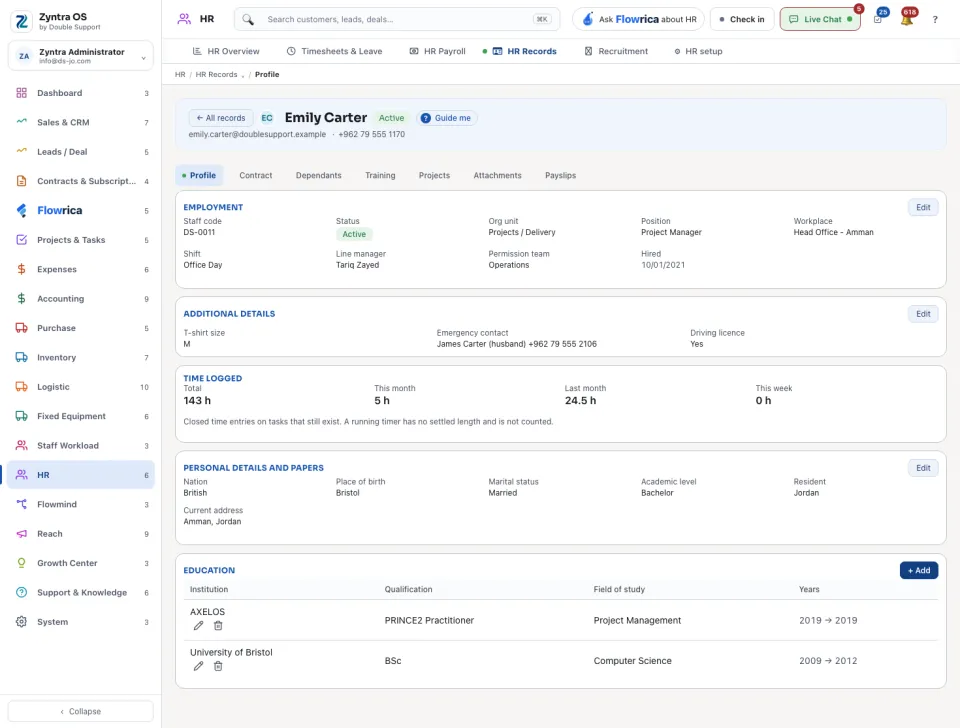Click the Flowmind branch icon

pos(21,504)
